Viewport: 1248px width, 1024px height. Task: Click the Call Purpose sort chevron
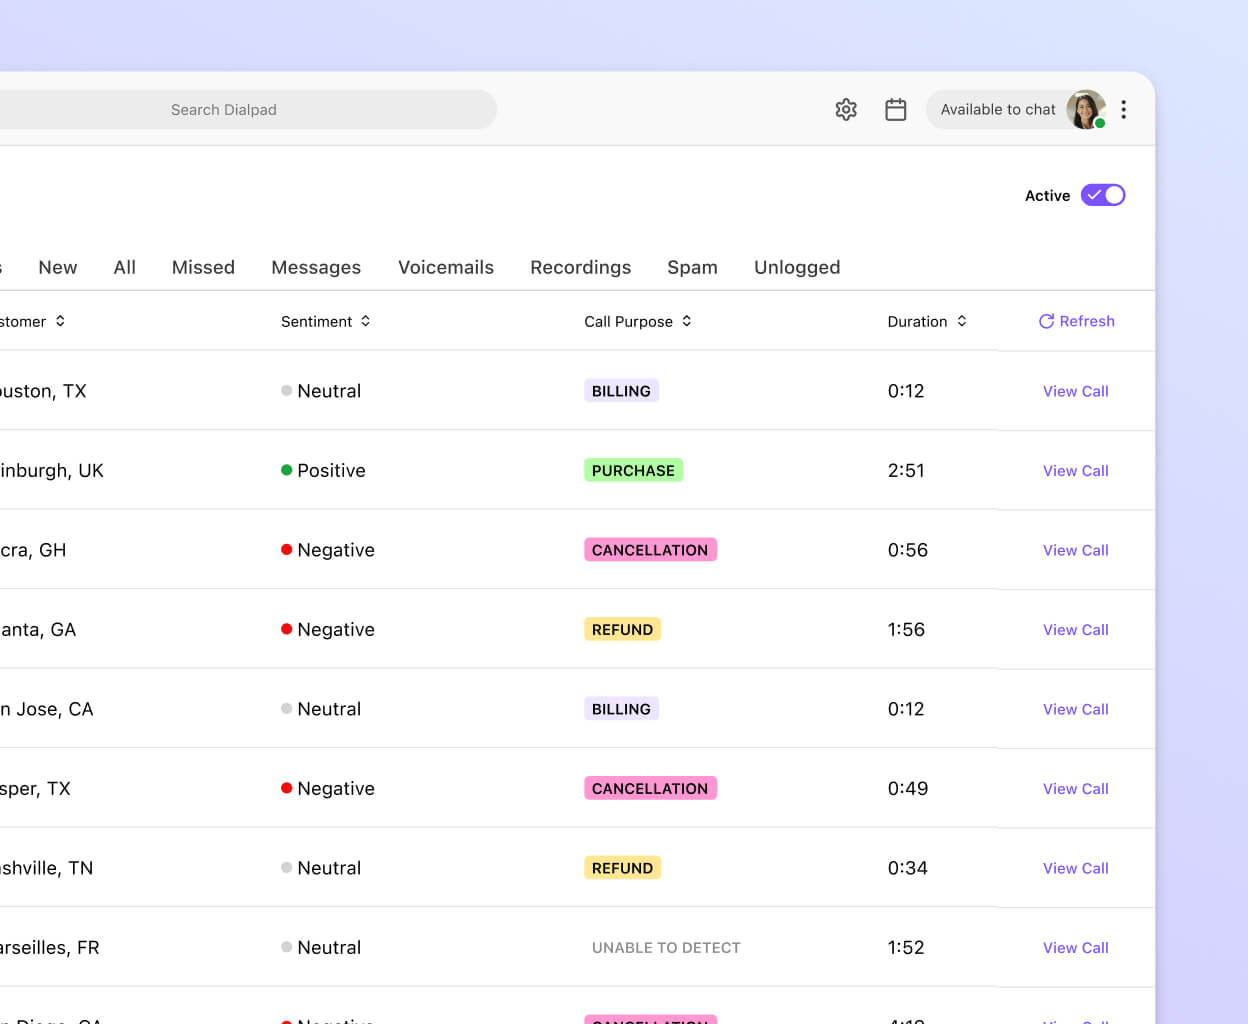tap(686, 321)
